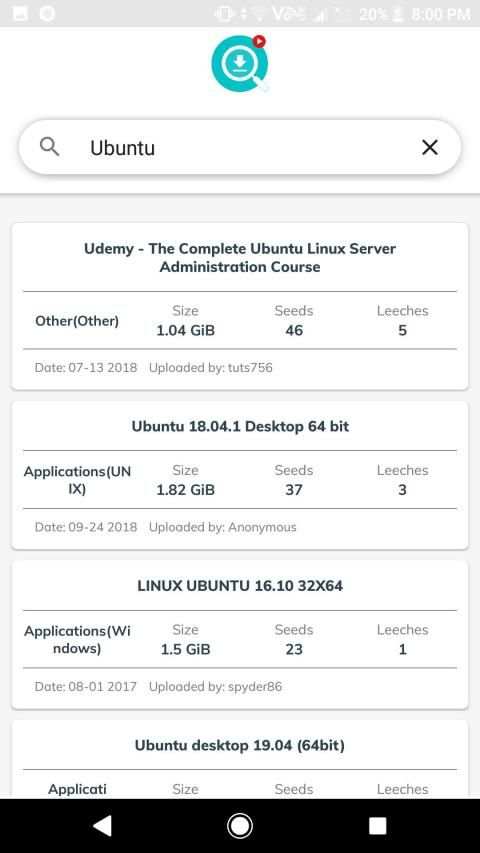
Task: Open Ubuntu 18.04.1 Desktop 64 bit result
Action: [240, 475]
